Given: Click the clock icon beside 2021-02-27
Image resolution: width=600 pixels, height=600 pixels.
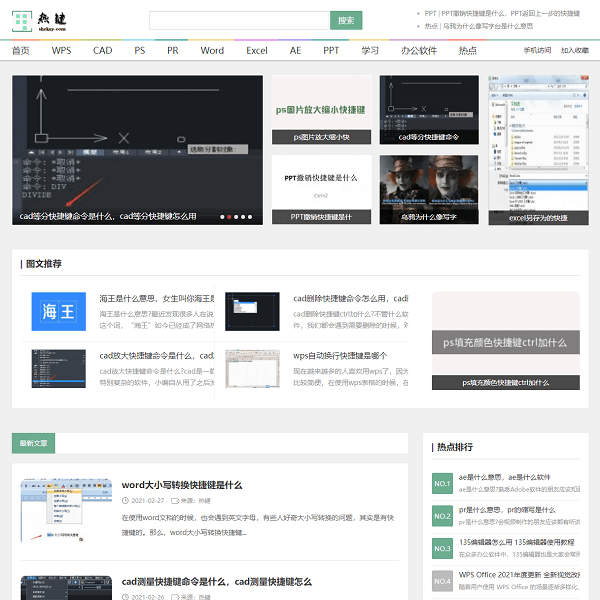Looking at the screenshot, I should pyautogui.click(x=125, y=501).
